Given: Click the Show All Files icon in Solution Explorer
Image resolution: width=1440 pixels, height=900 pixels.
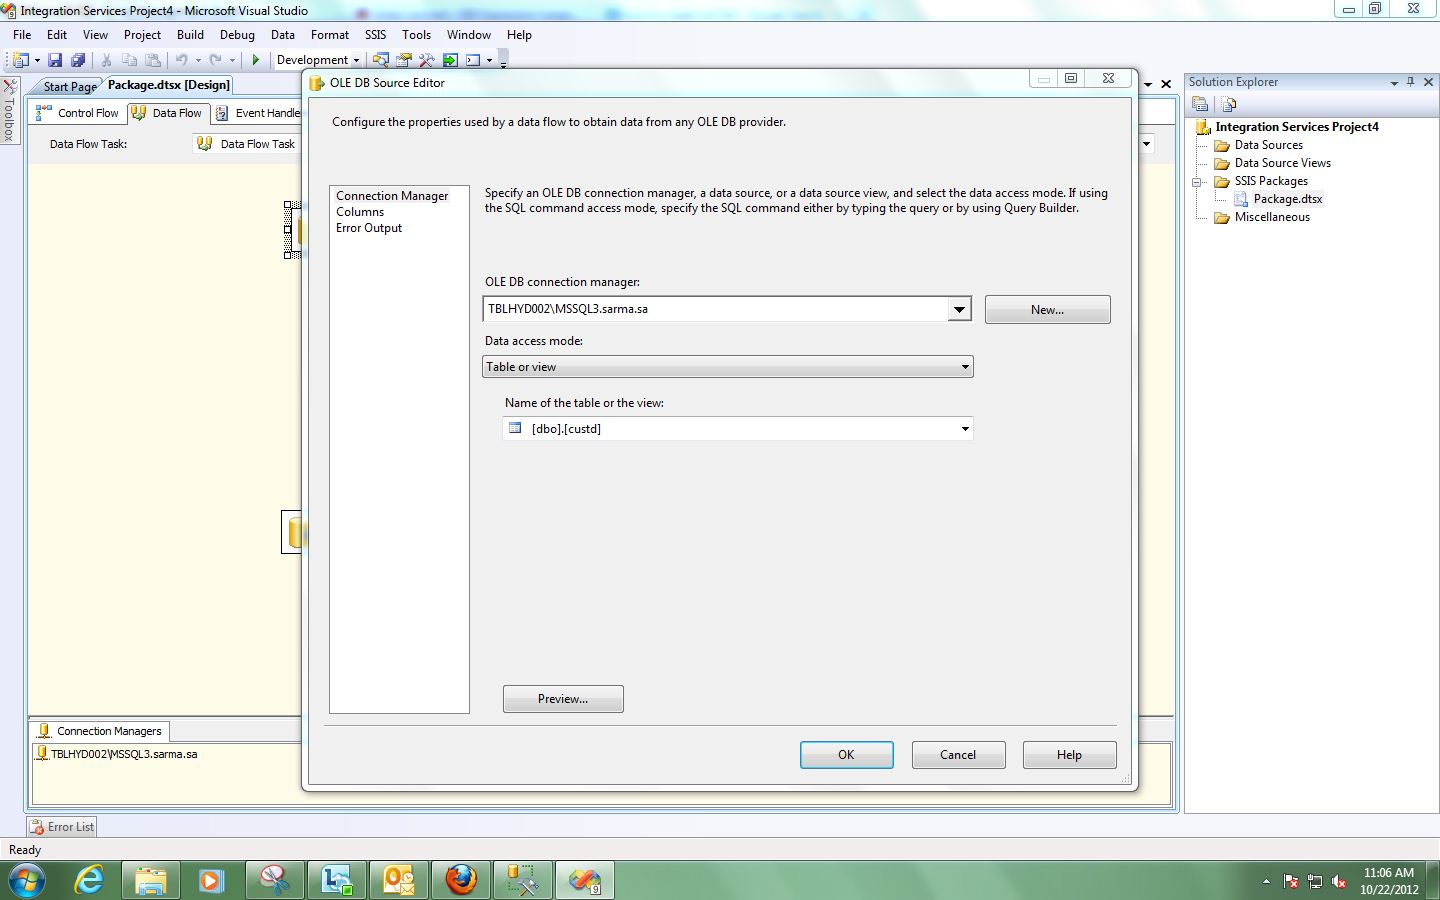Looking at the screenshot, I should coord(1229,104).
